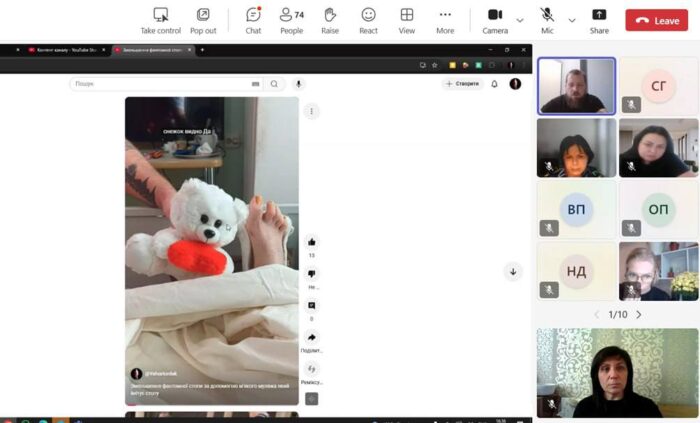The width and height of the screenshot is (700, 423).
Task: Open the React emoji menu
Action: (368, 19)
